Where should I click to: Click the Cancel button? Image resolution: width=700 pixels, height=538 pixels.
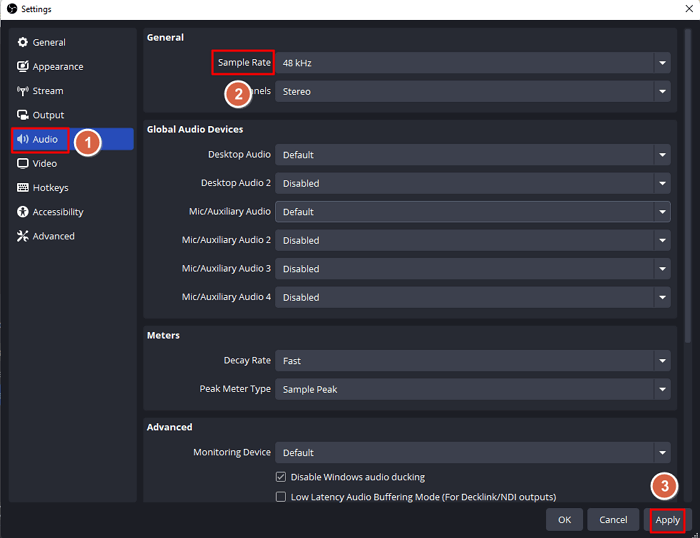(x=613, y=520)
